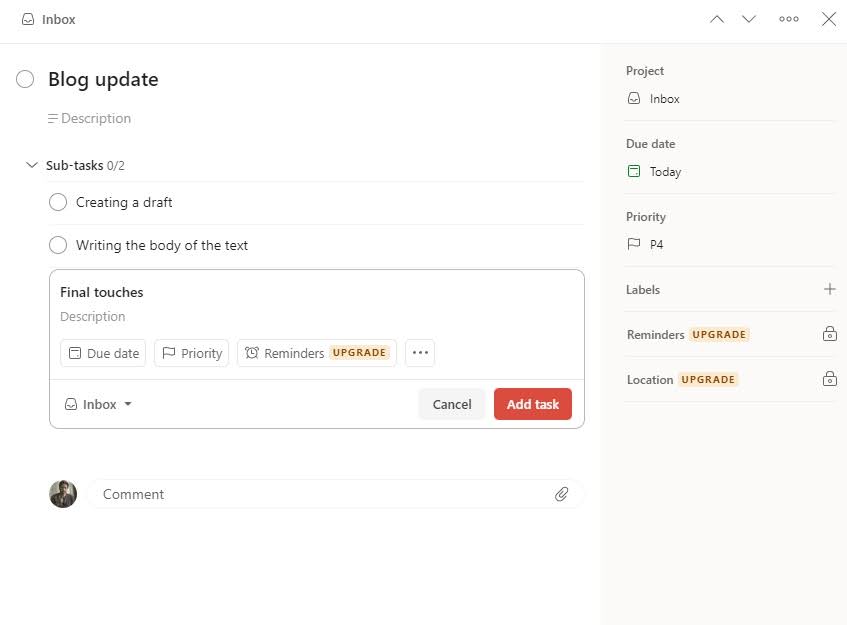Open Writing the body of the text sub-task
This screenshot has width=847, height=625.
[162, 245]
